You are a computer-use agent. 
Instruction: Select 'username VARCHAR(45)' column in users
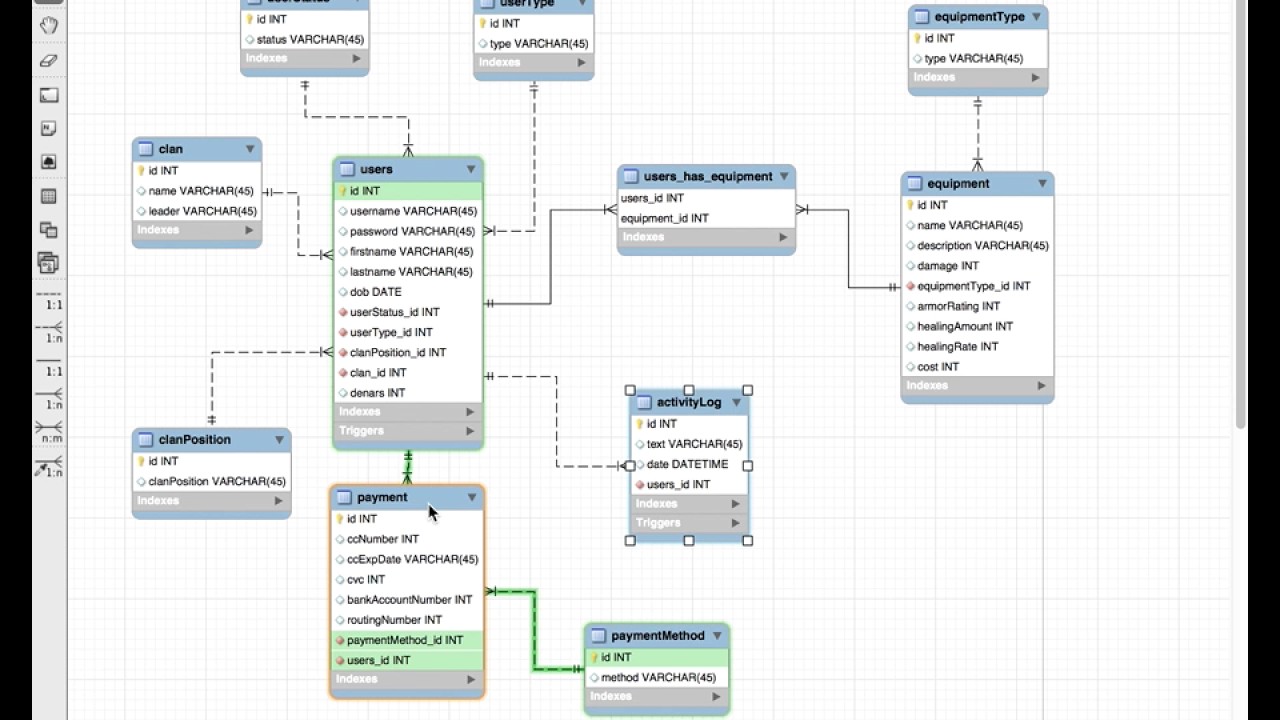pyautogui.click(x=408, y=211)
